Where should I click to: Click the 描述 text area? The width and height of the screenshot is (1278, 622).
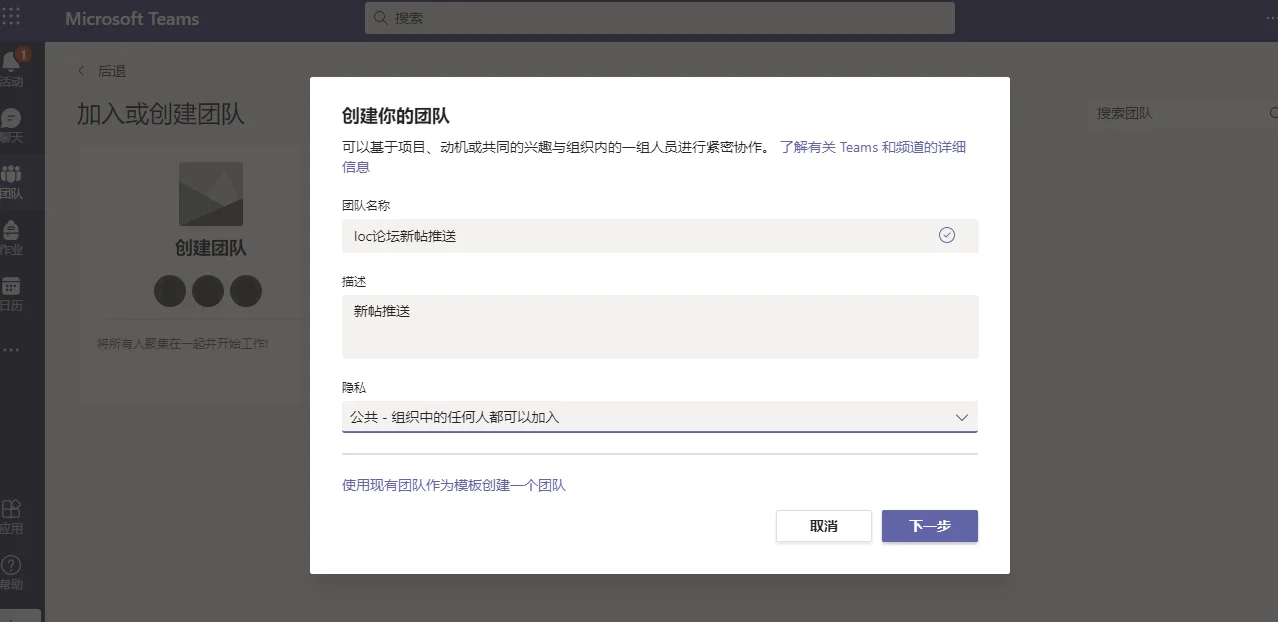pos(660,325)
